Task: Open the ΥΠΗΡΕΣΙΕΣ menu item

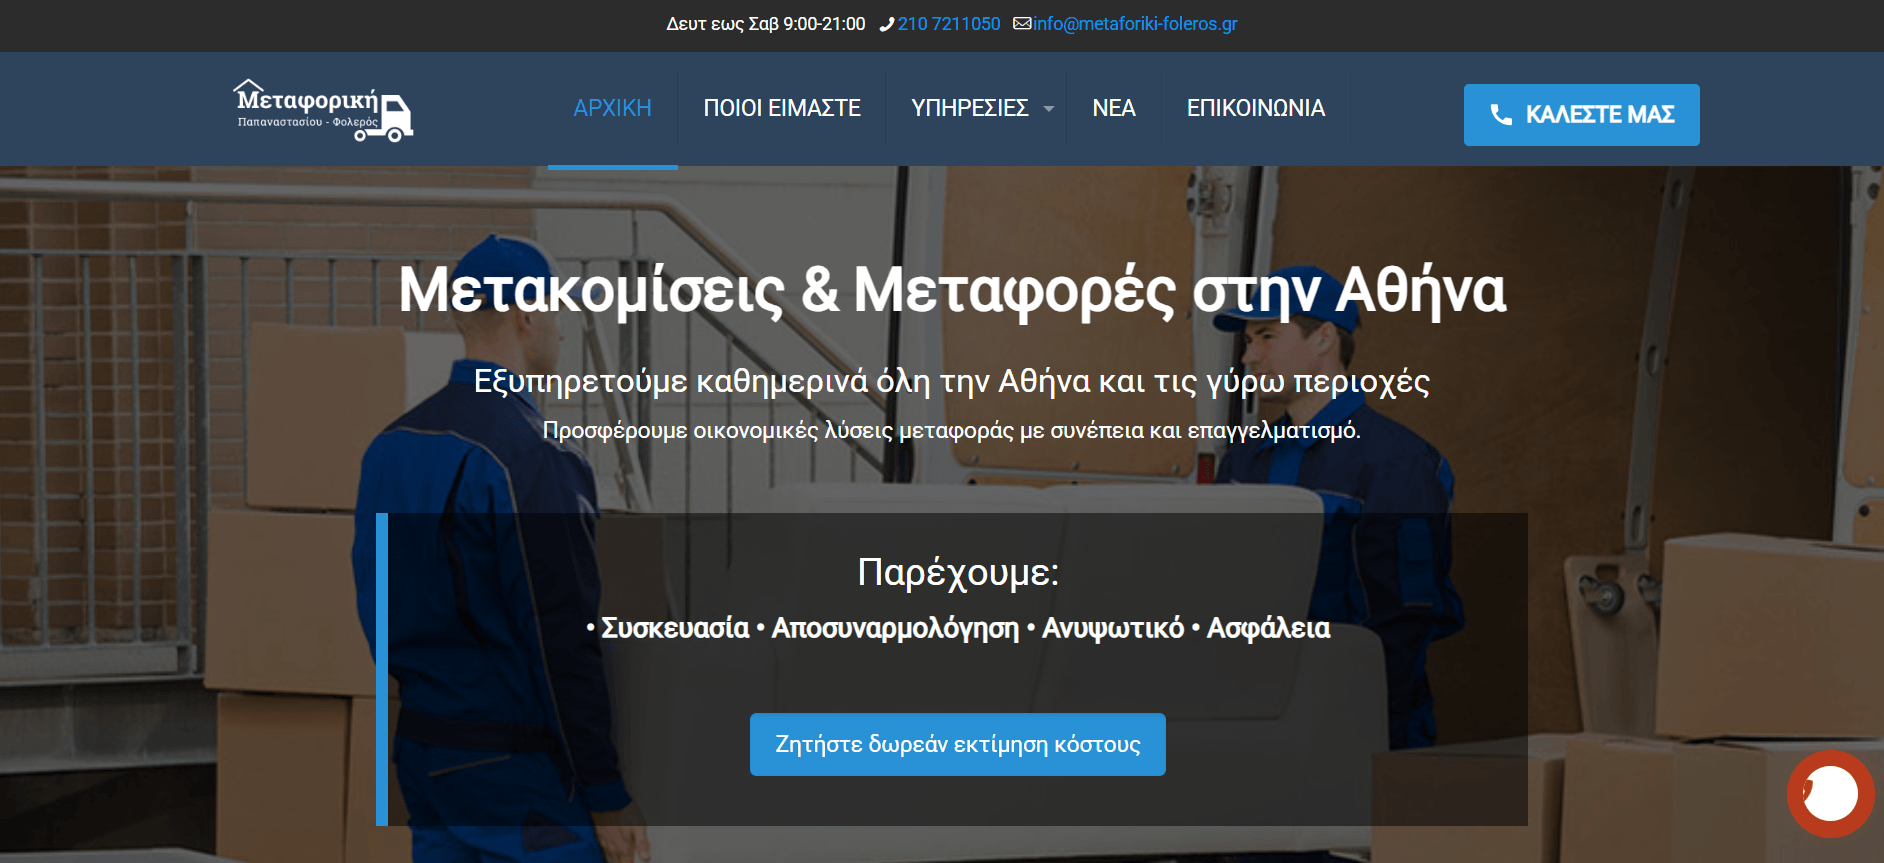Action: coord(969,108)
